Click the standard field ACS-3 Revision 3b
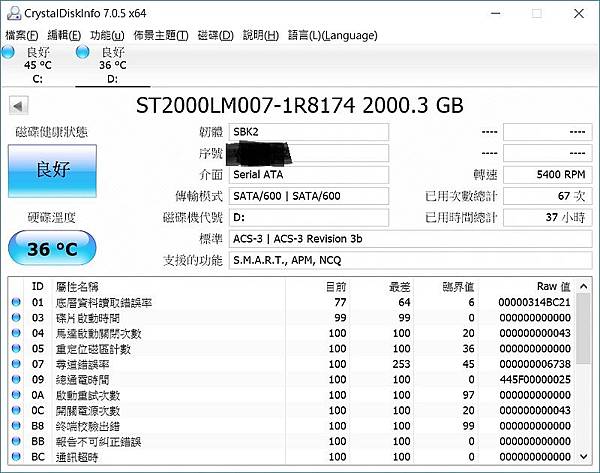The width and height of the screenshot is (600, 473). pyautogui.click(x=410, y=239)
